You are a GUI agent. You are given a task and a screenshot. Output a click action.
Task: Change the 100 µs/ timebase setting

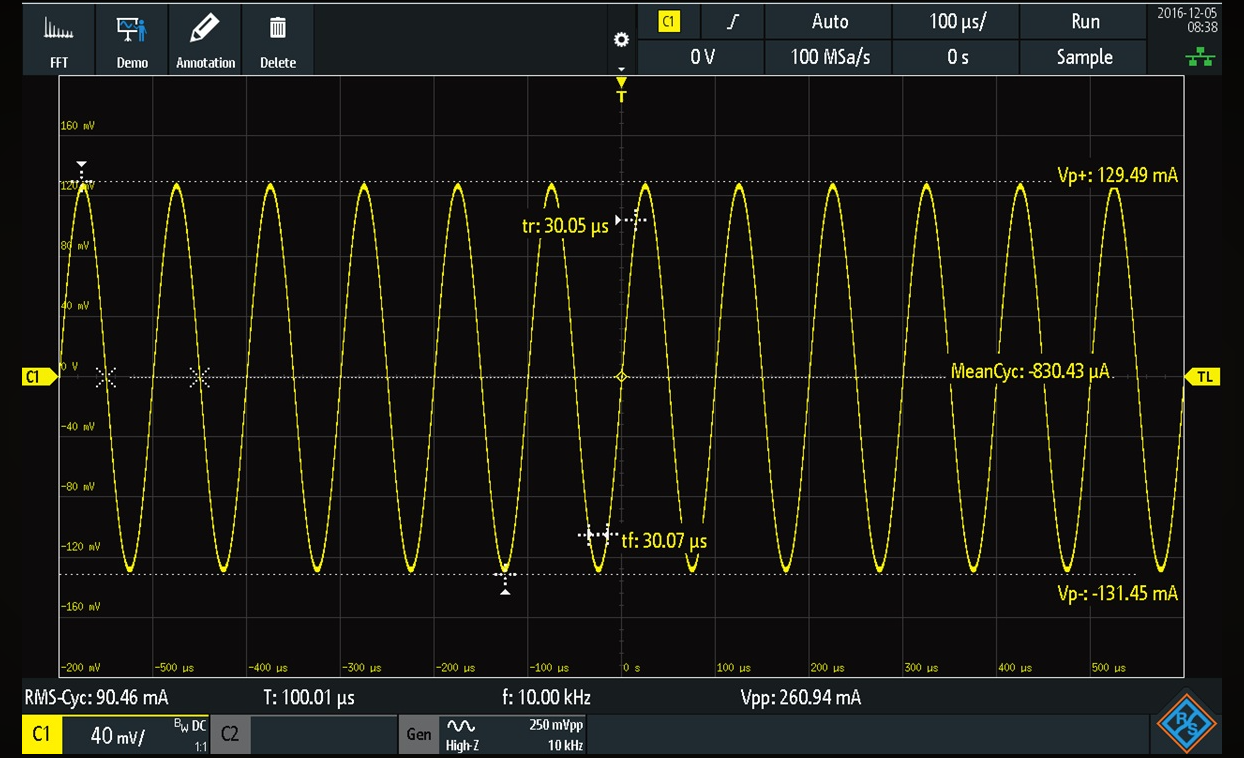pos(956,22)
